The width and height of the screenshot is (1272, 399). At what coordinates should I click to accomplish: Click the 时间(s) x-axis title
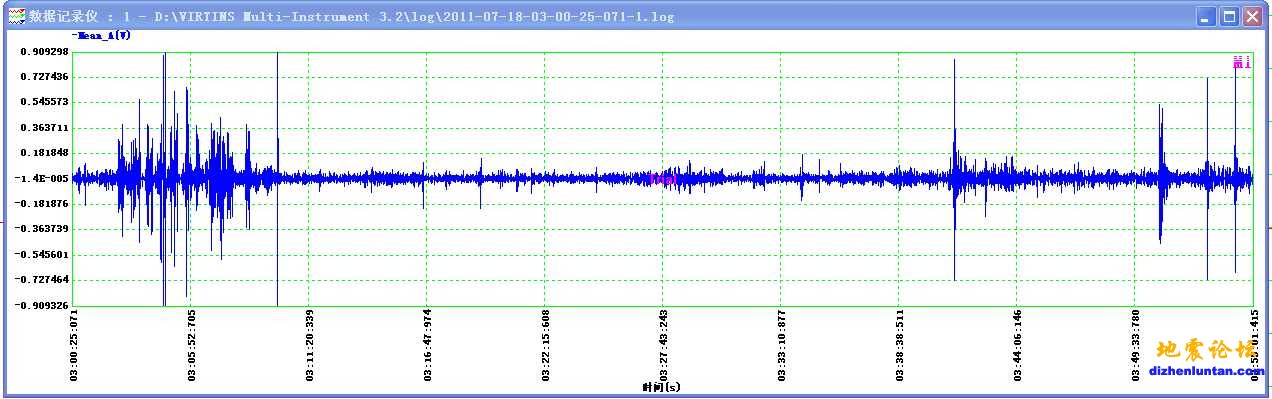pyautogui.click(x=662, y=387)
